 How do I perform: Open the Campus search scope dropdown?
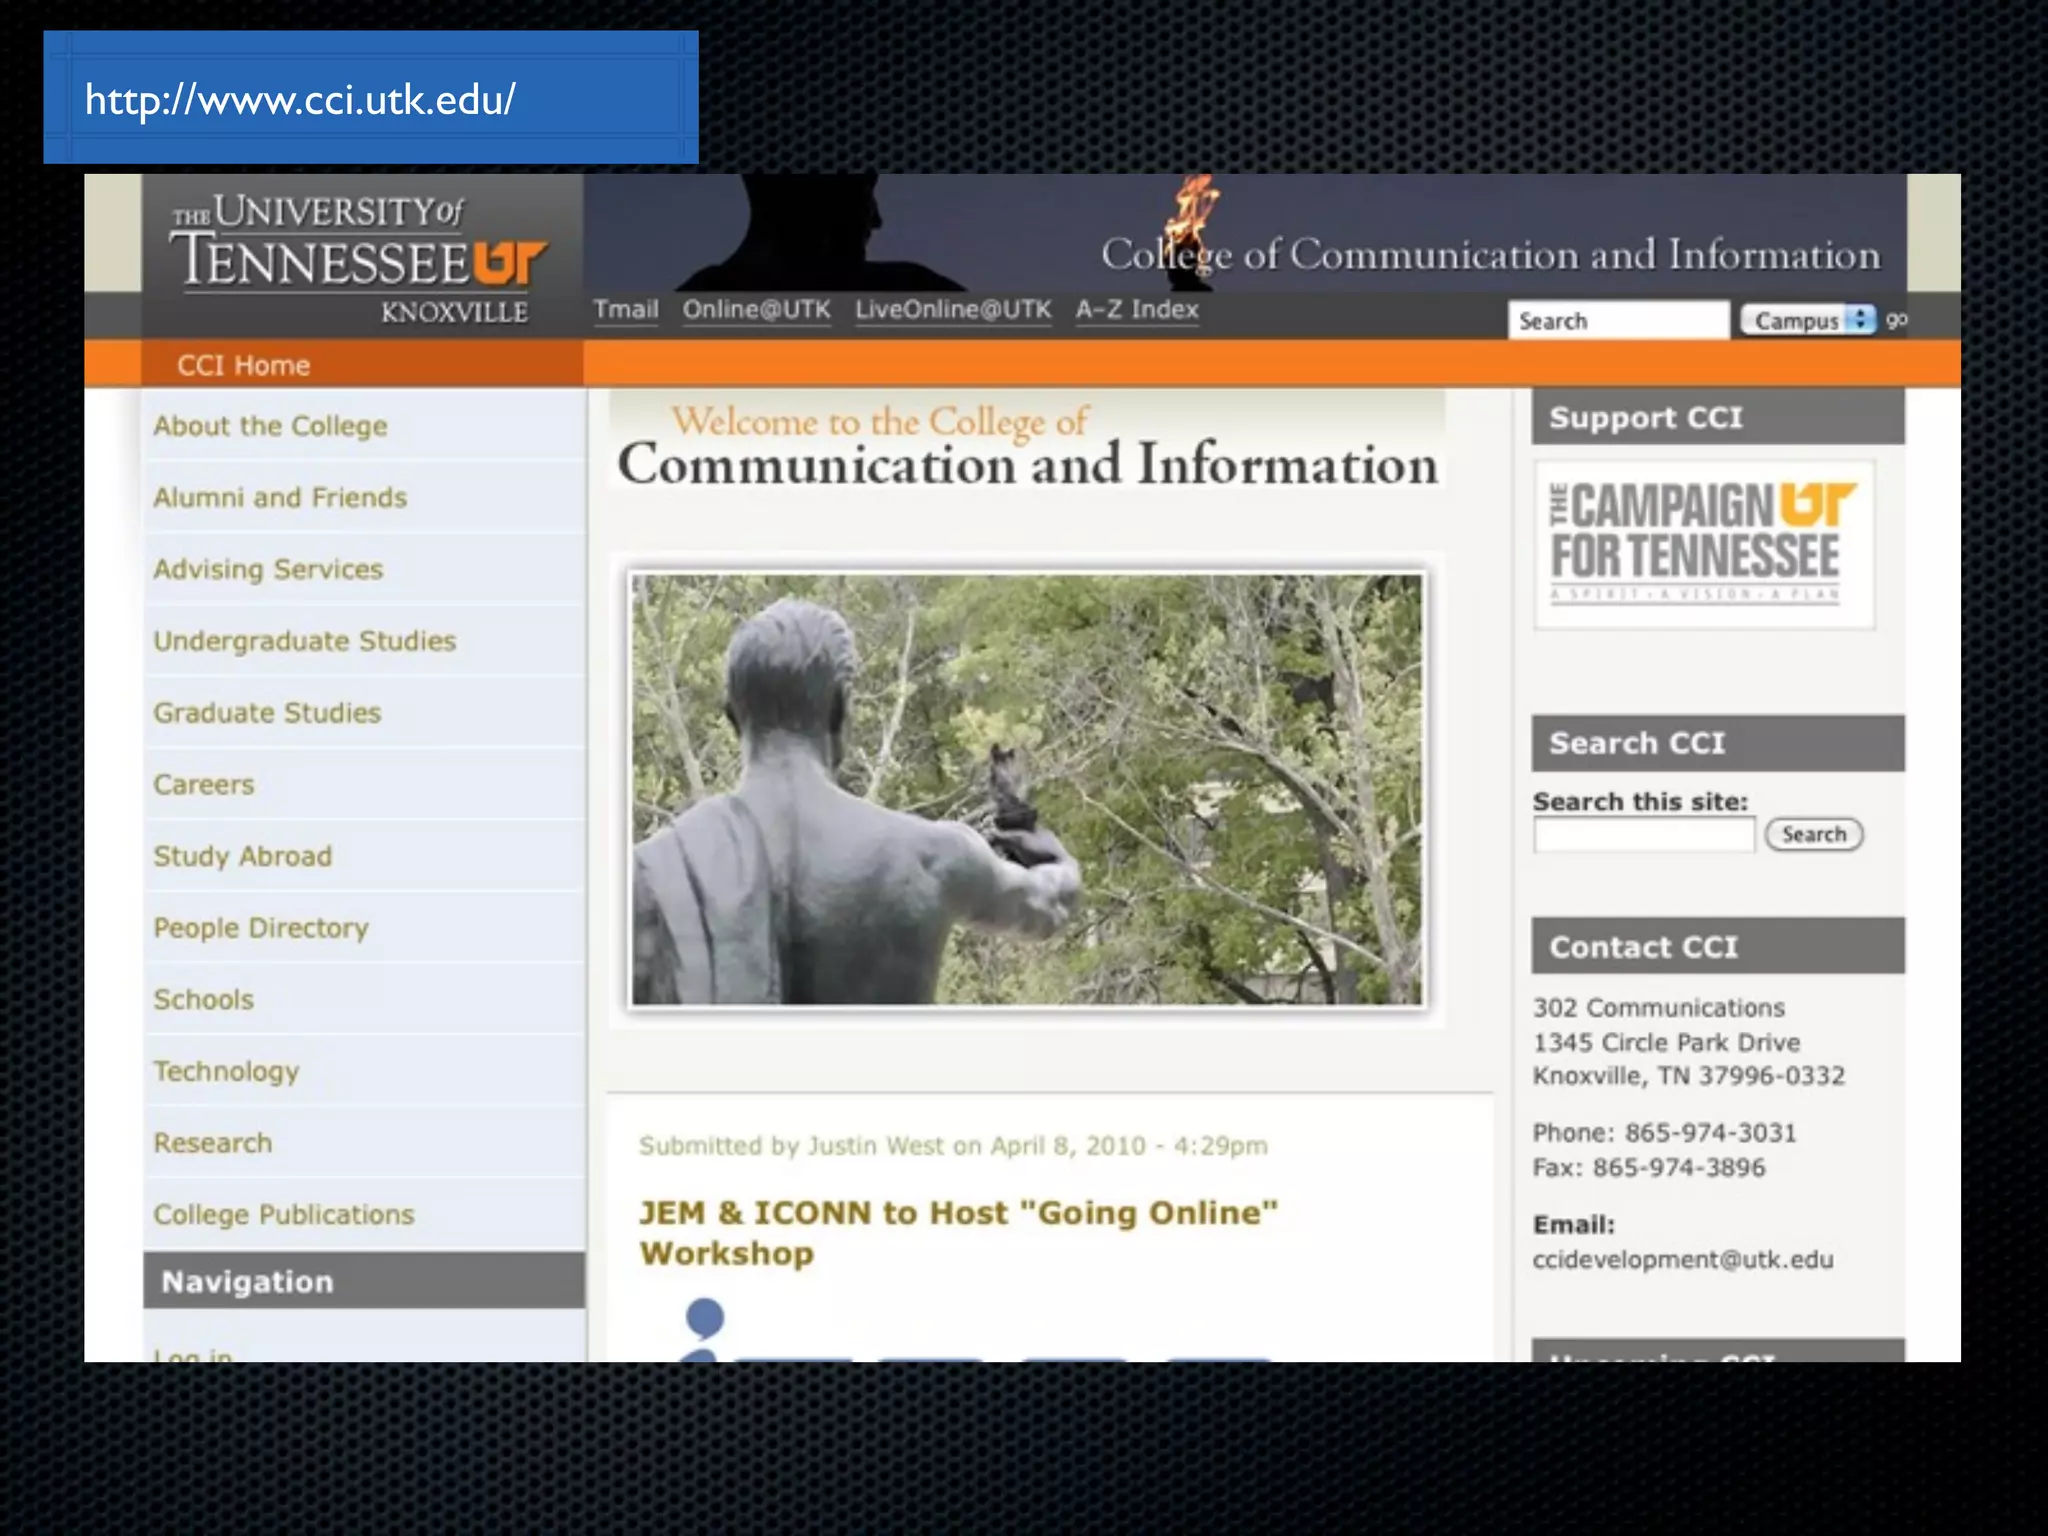pos(1808,320)
